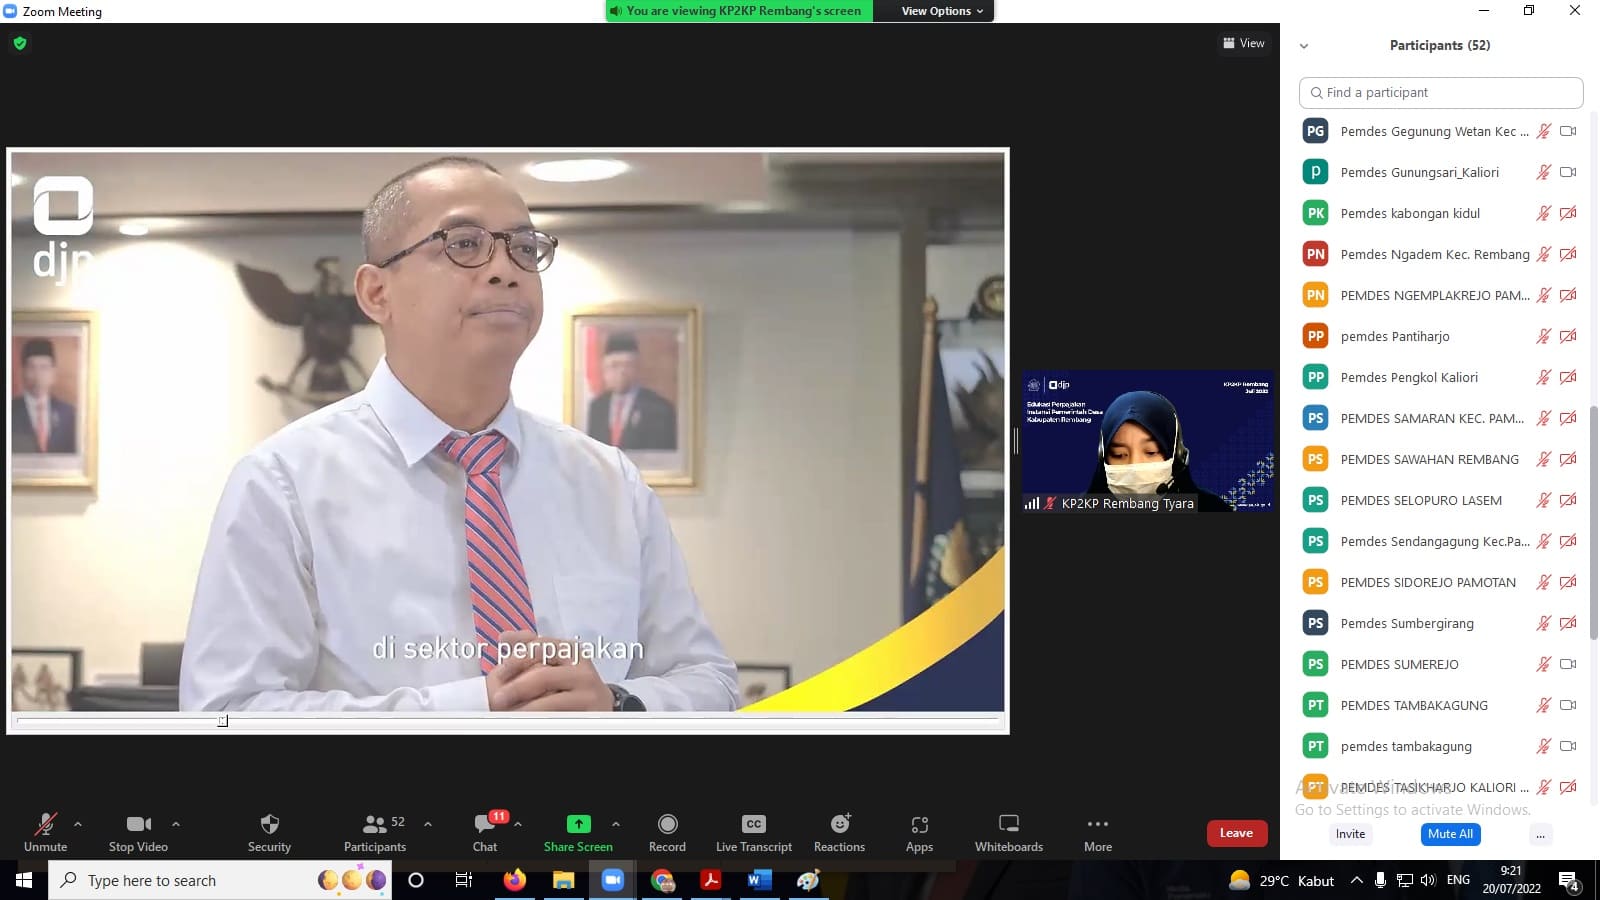This screenshot has width=1600, height=900.
Task: Expand audio options arrow beside Unmute
Action: [x=78, y=824]
